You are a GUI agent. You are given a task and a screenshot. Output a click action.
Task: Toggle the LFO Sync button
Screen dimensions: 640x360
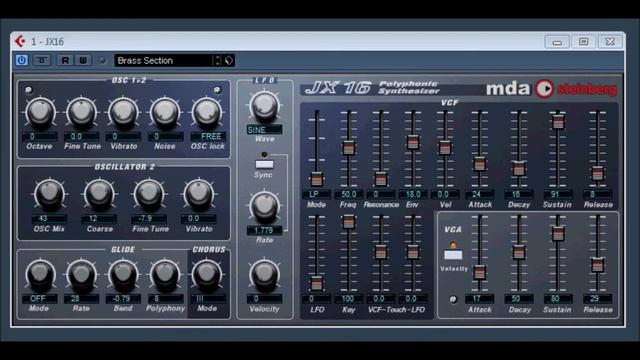264,164
